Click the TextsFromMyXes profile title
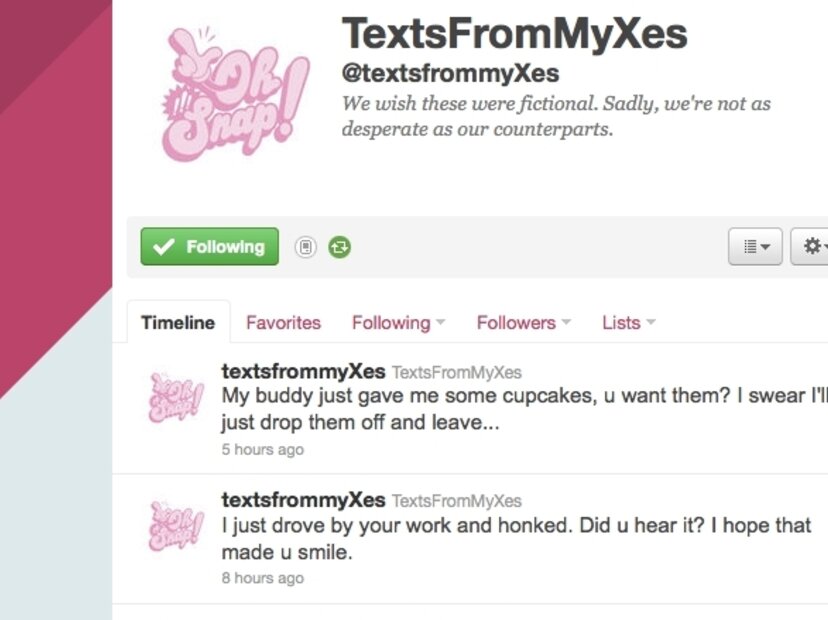The width and height of the screenshot is (828, 620). click(514, 33)
